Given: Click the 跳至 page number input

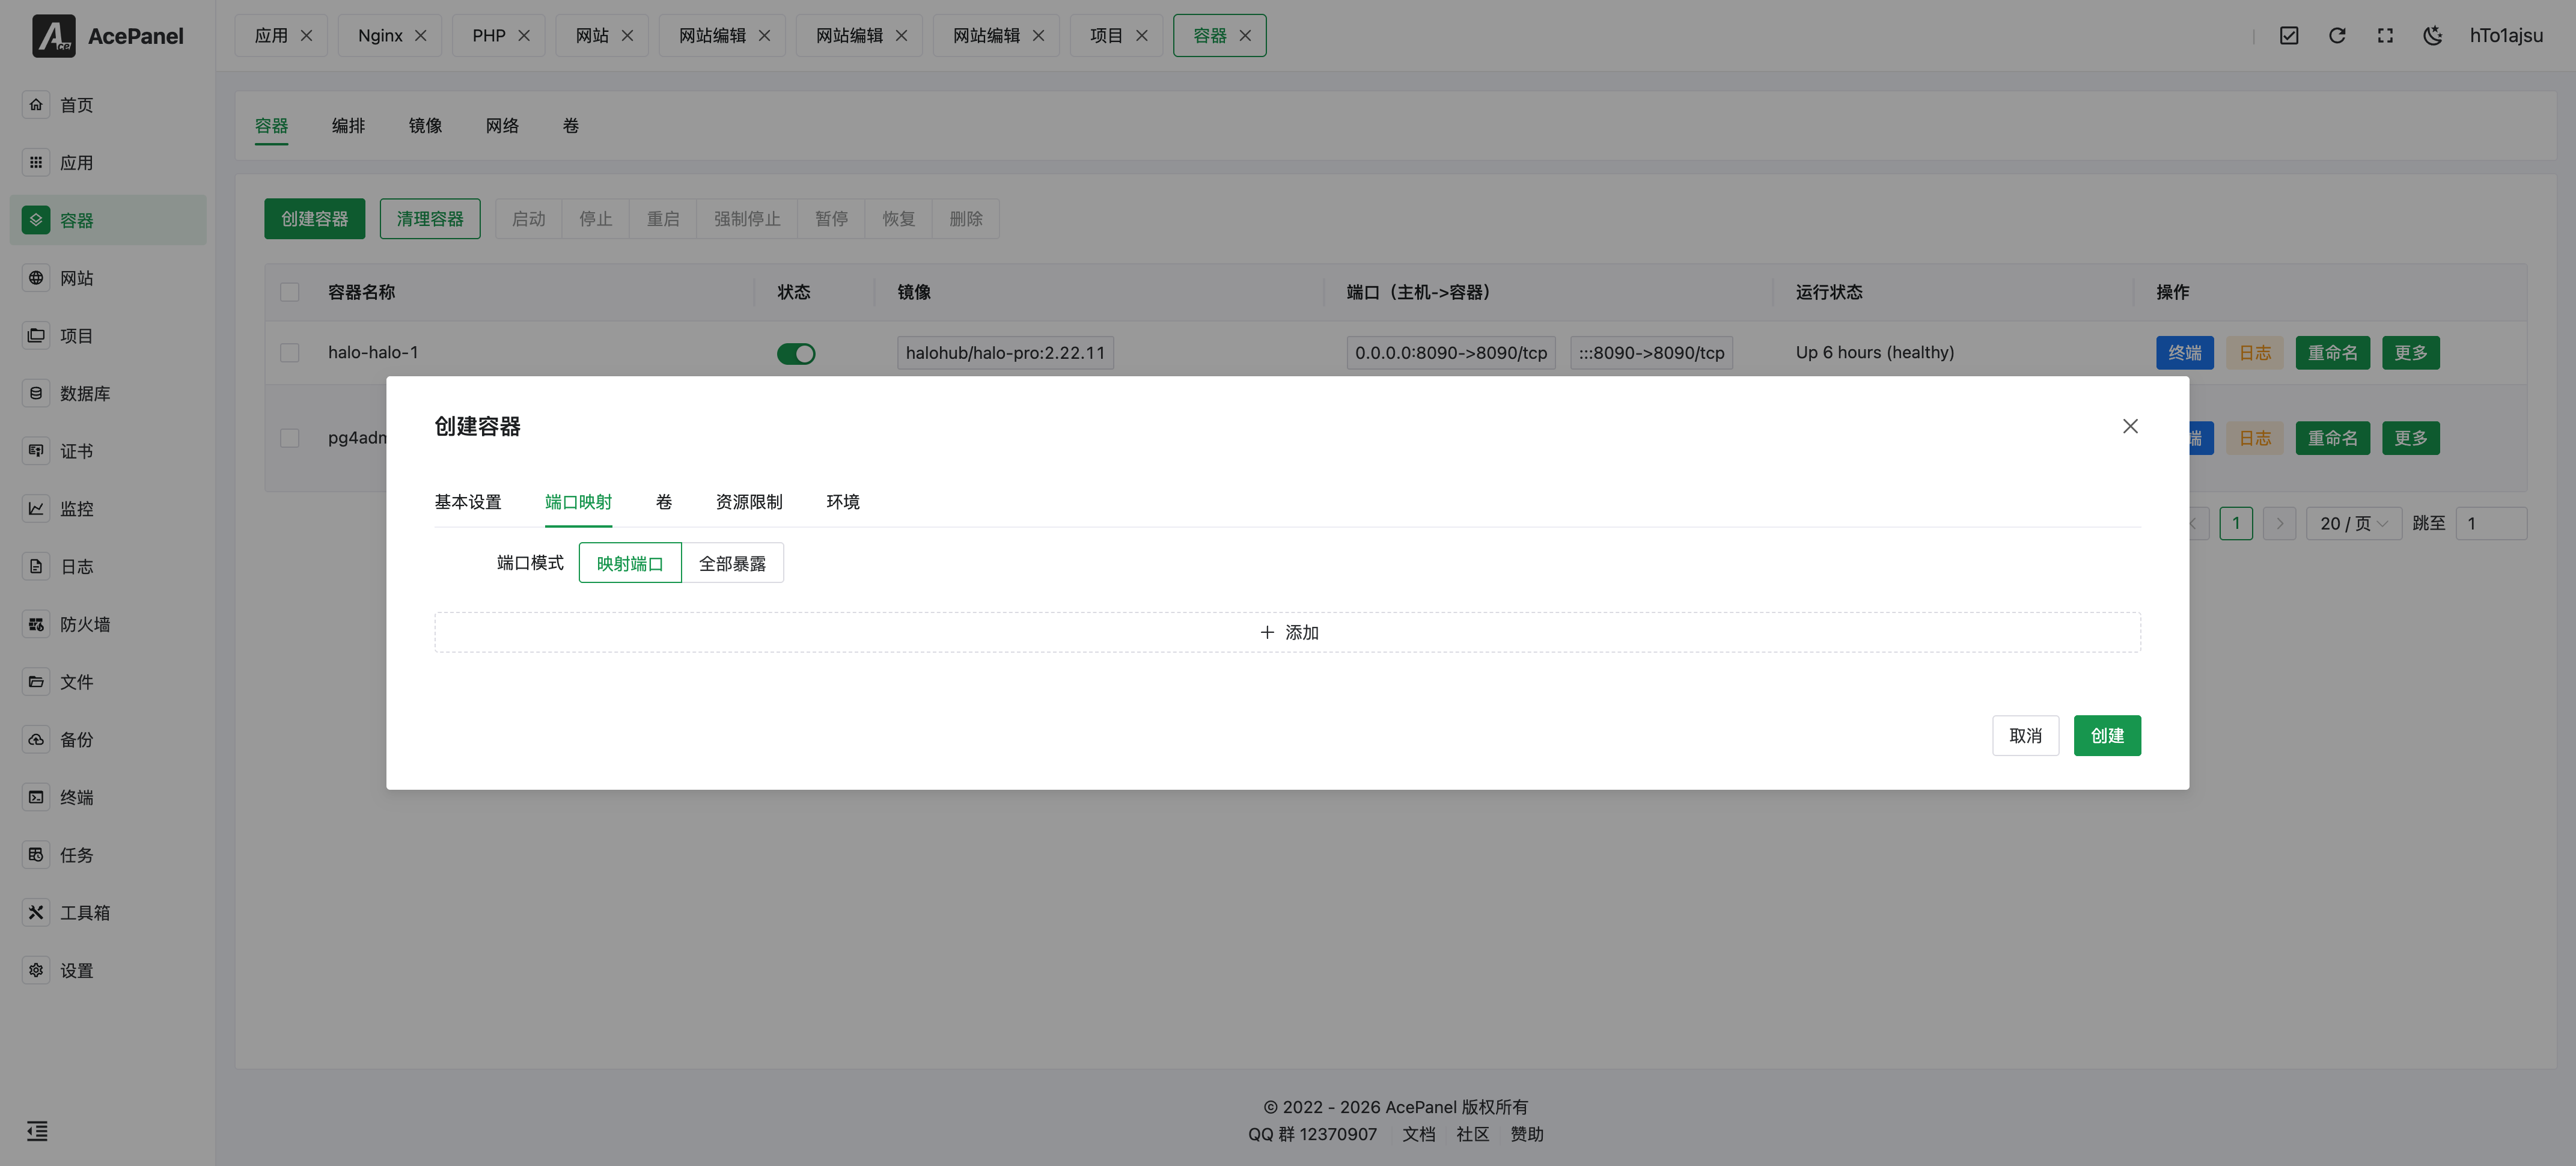Looking at the screenshot, I should tap(2490, 523).
